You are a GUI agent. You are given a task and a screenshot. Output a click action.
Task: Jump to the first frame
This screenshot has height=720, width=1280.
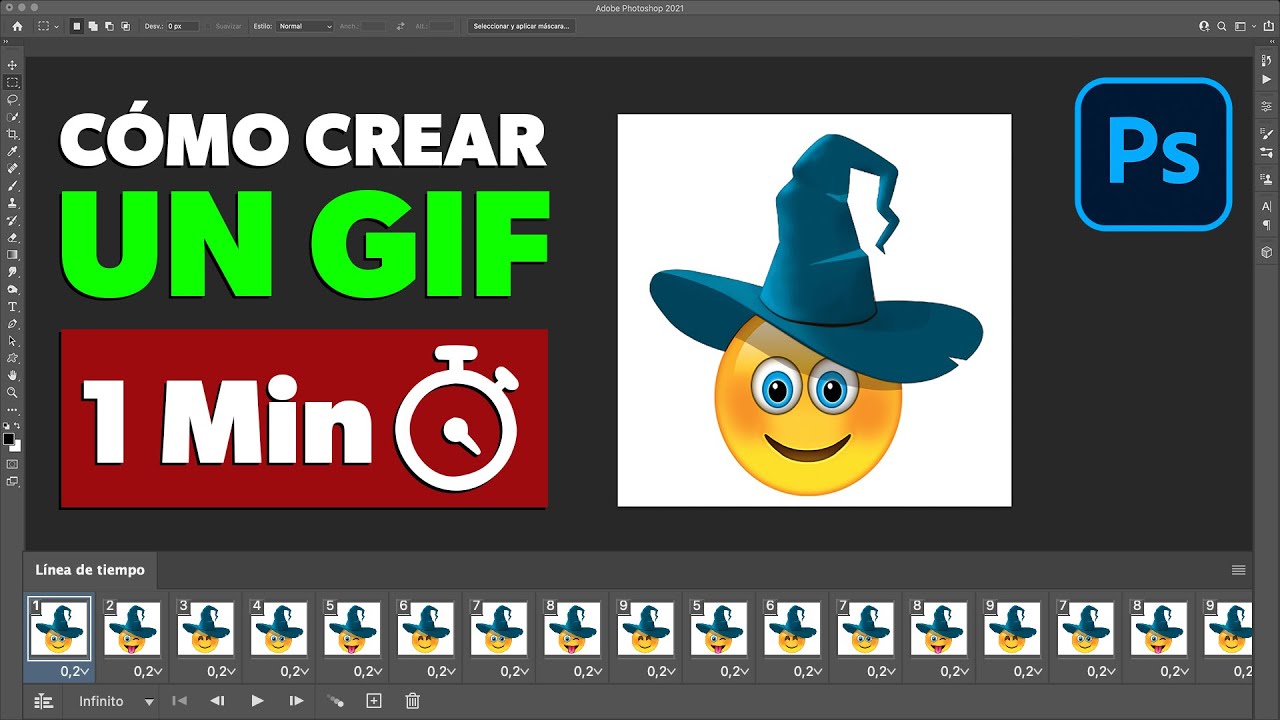(179, 701)
